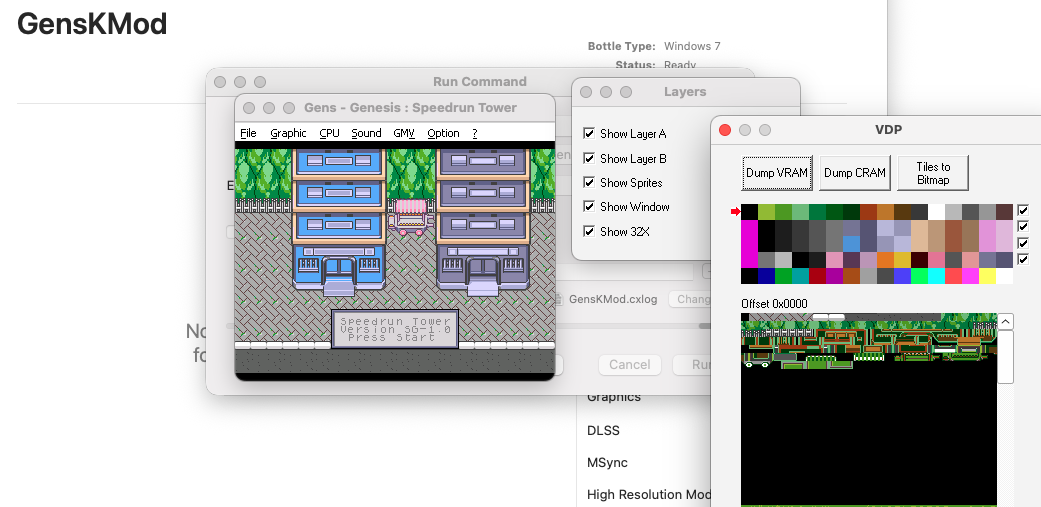Viewport: 1041px width, 507px height.
Task: Click the Offset 0x0000 label
Action: click(x=774, y=304)
